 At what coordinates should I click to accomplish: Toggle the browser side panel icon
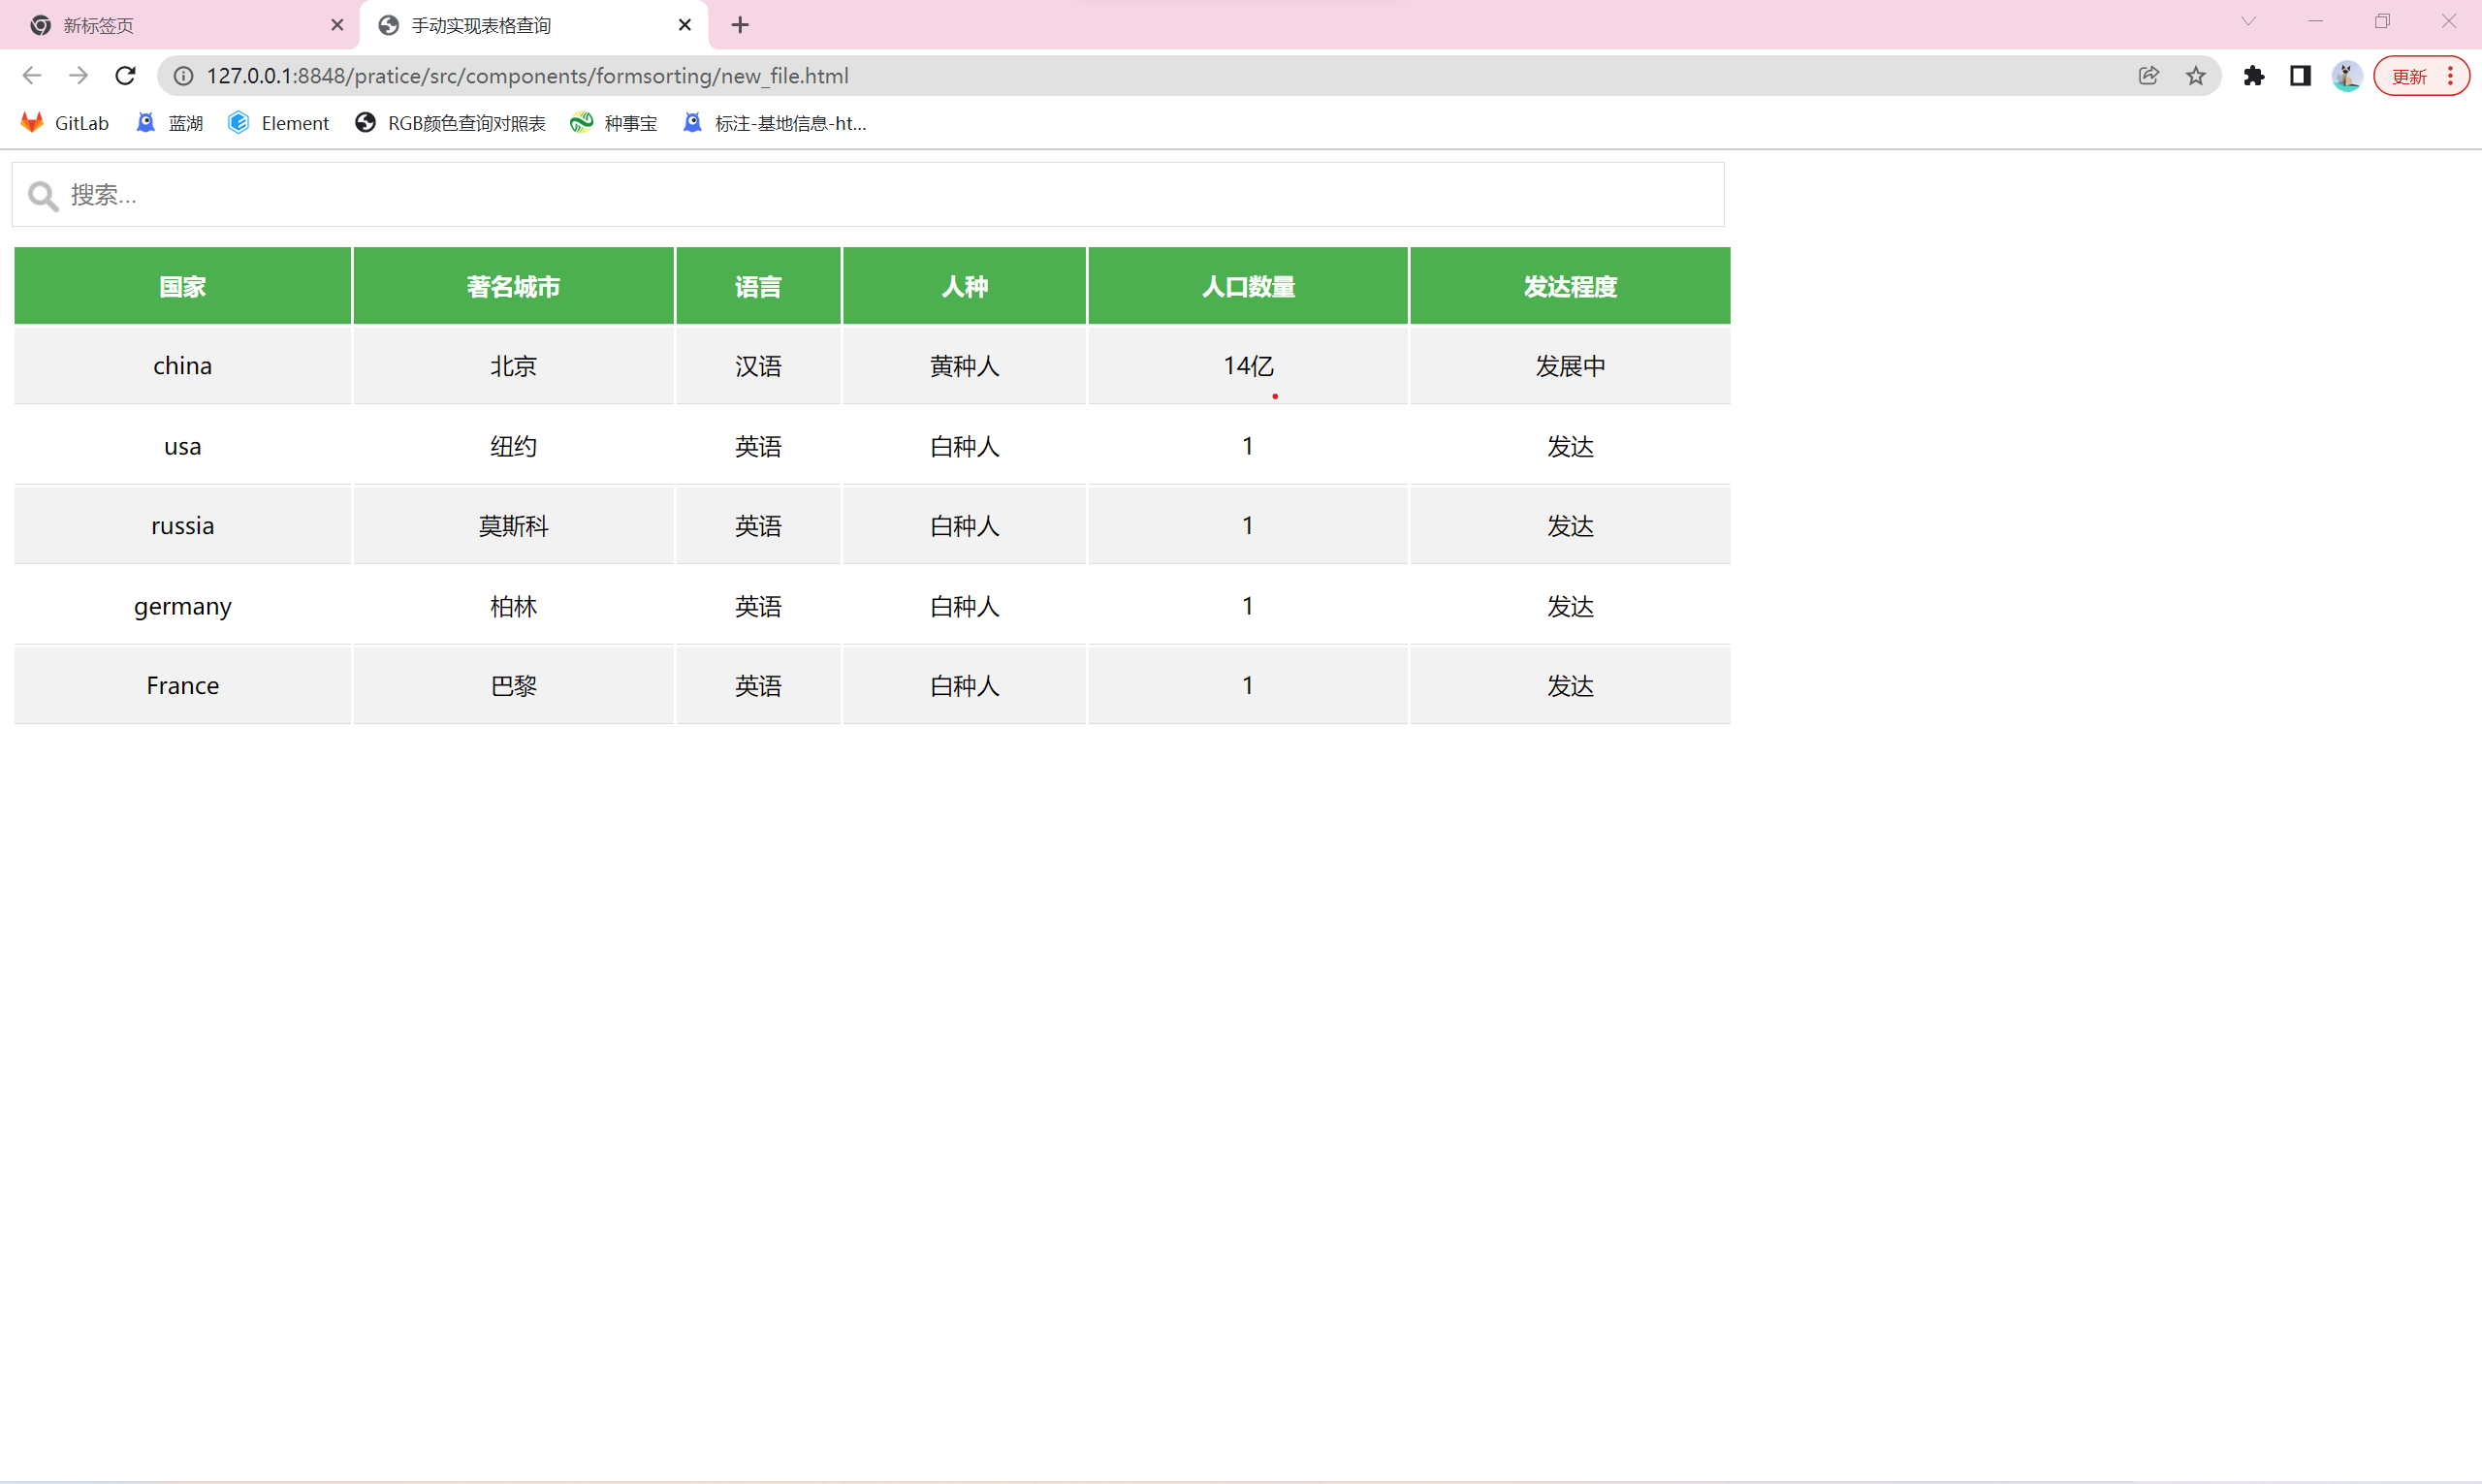(x=2300, y=76)
